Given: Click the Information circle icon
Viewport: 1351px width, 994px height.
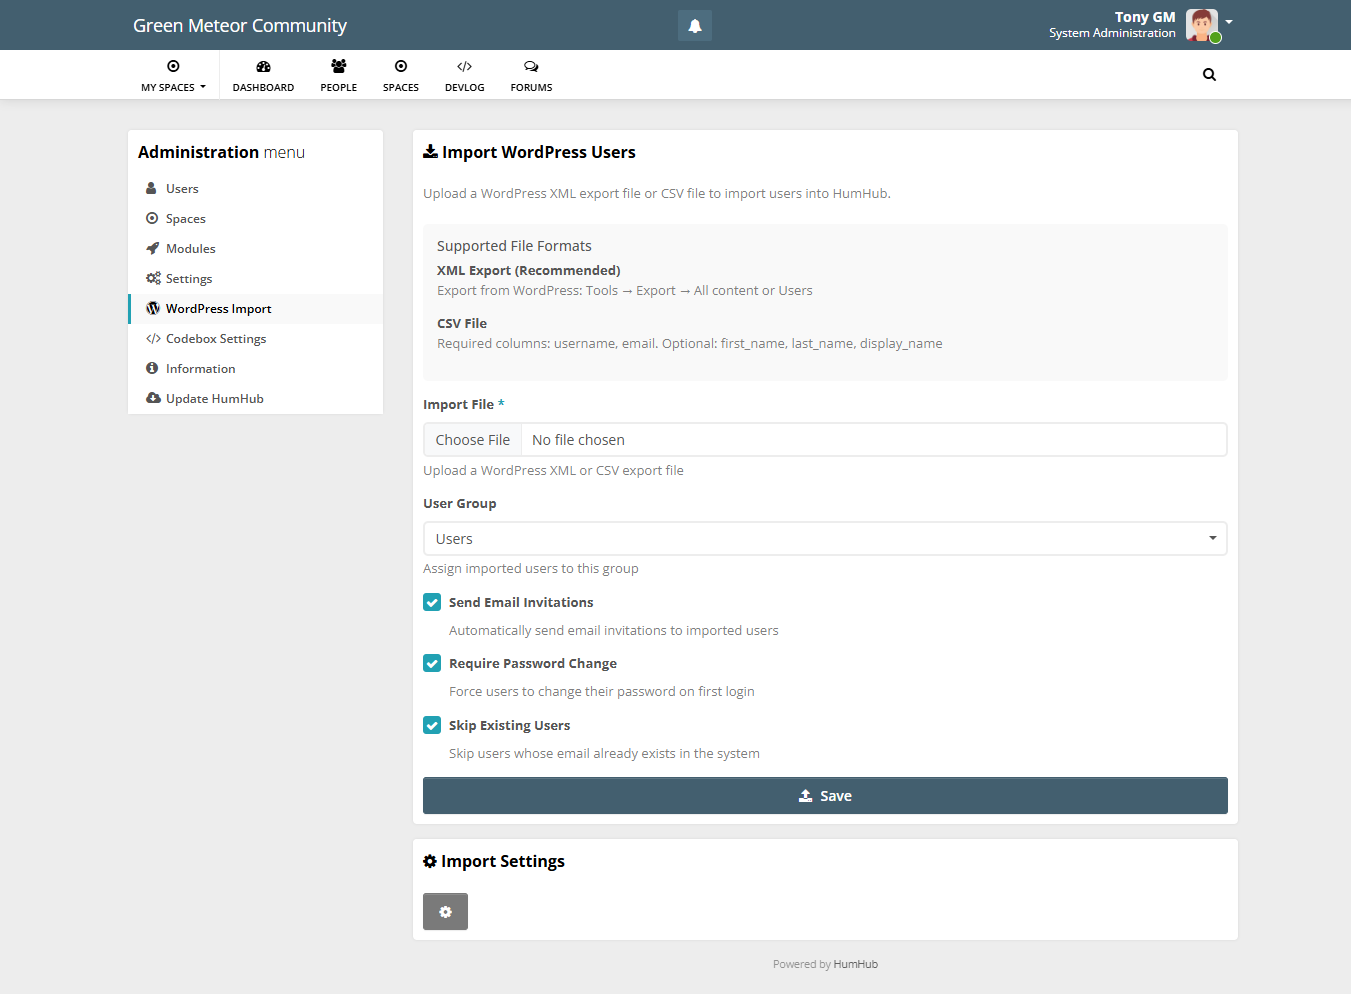Looking at the screenshot, I should point(152,368).
